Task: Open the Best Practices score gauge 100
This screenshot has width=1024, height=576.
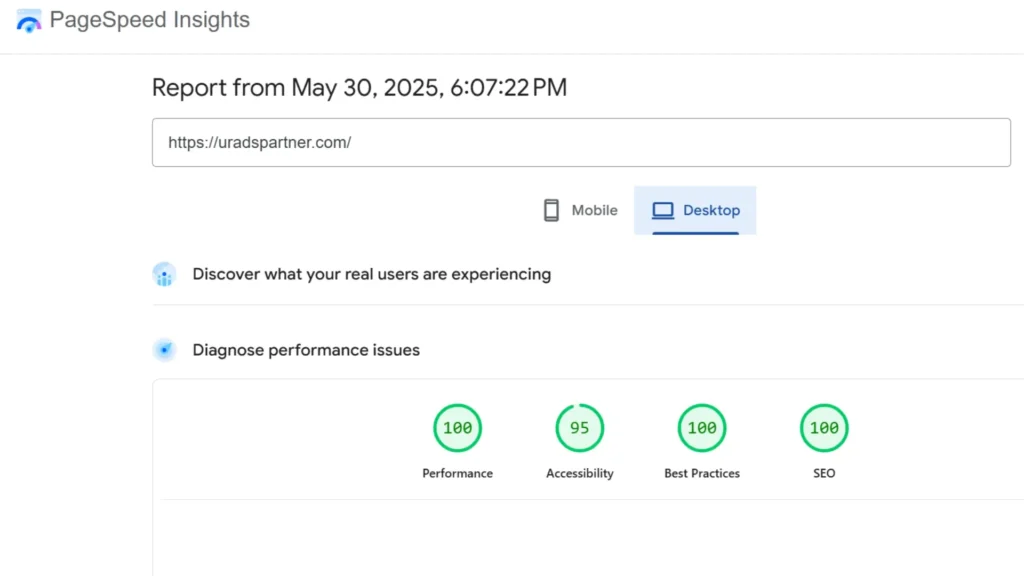Action: pos(702,428)
